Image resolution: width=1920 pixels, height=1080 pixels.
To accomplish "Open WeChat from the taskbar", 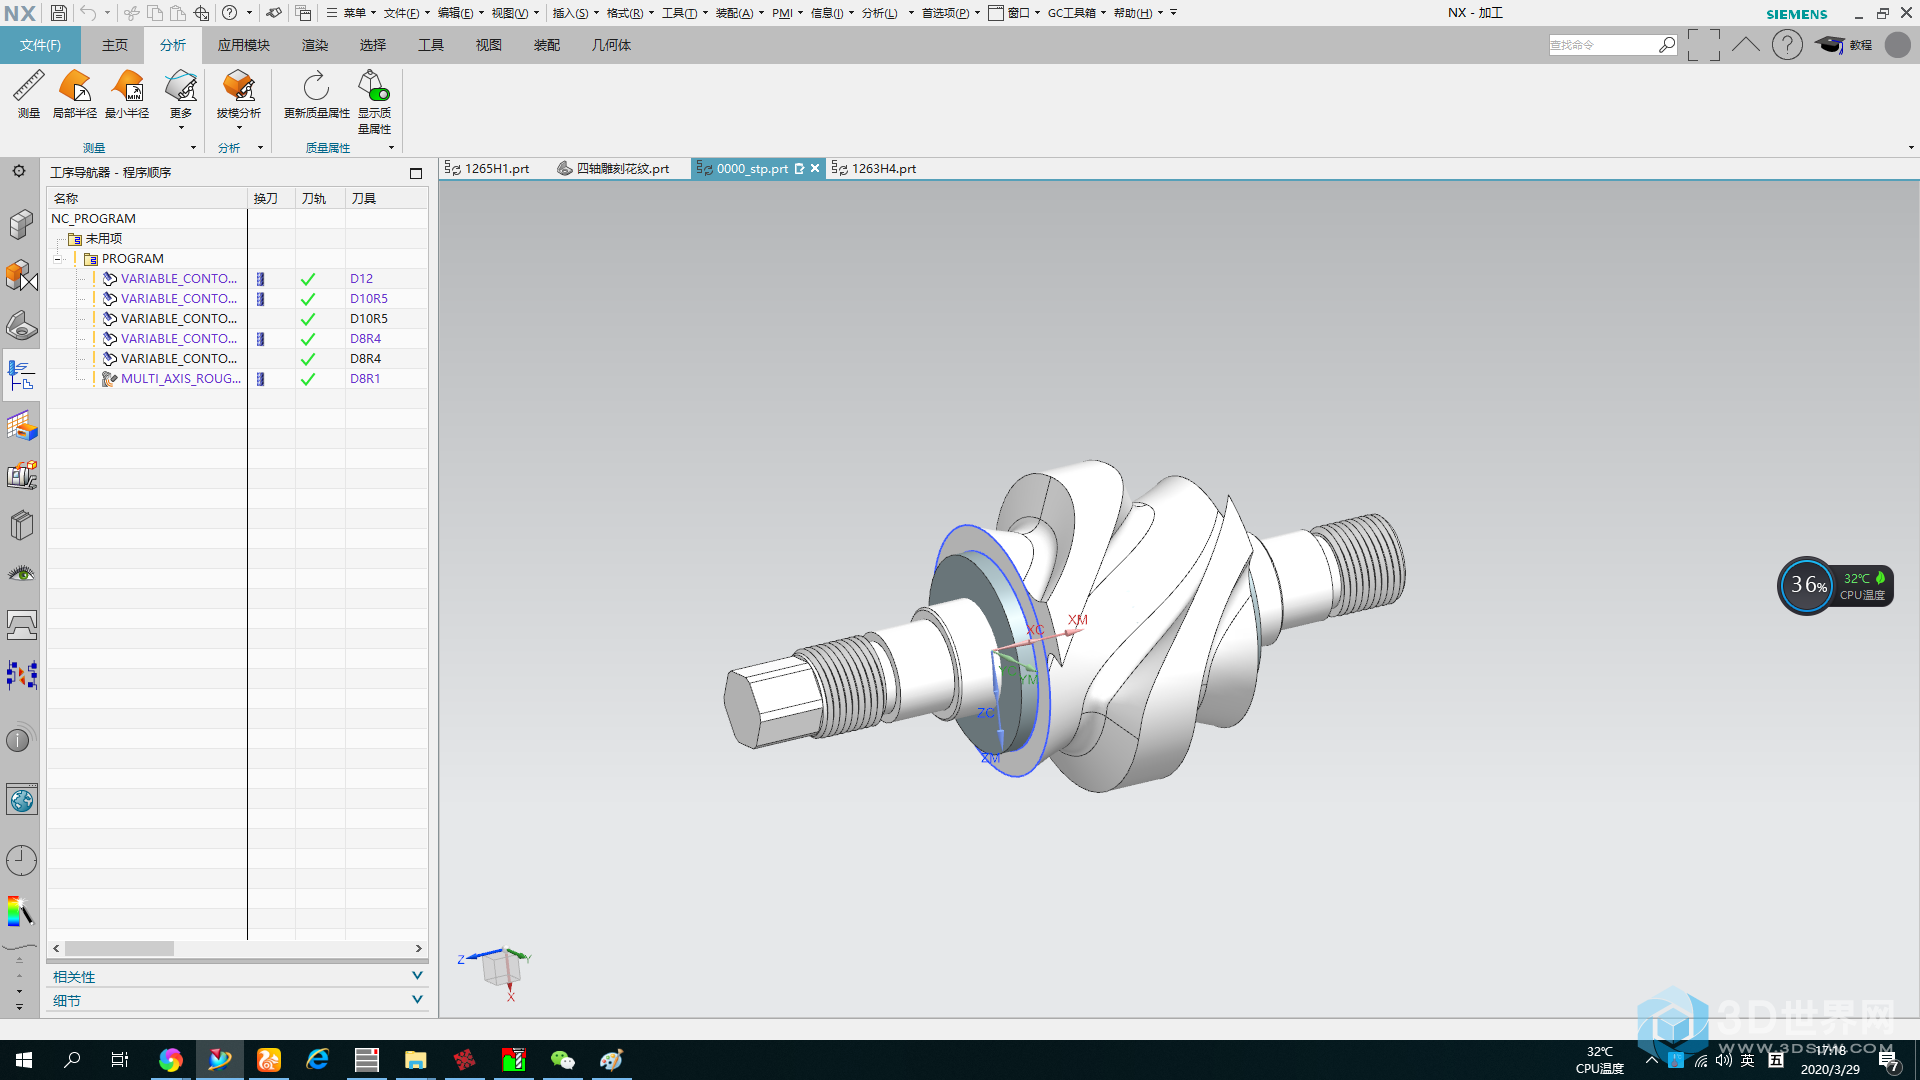I will click(x=563, y=1060).
